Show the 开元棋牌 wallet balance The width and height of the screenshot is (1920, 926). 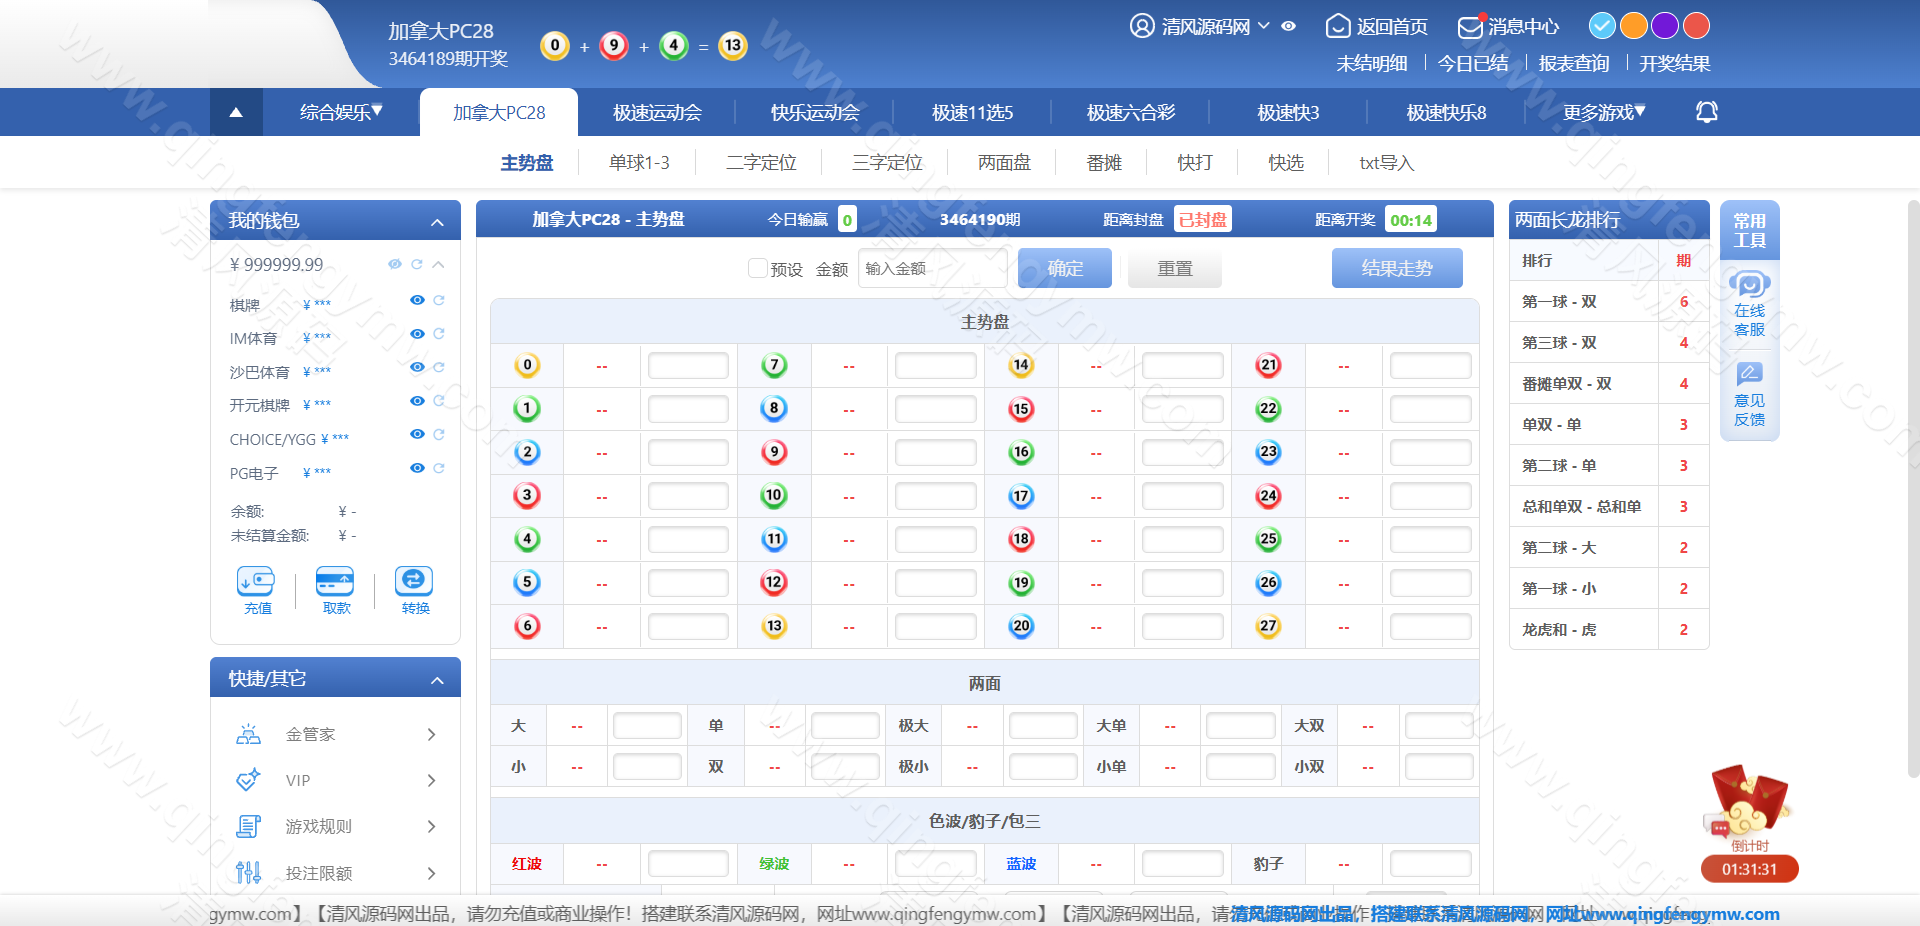click(417, 401)
